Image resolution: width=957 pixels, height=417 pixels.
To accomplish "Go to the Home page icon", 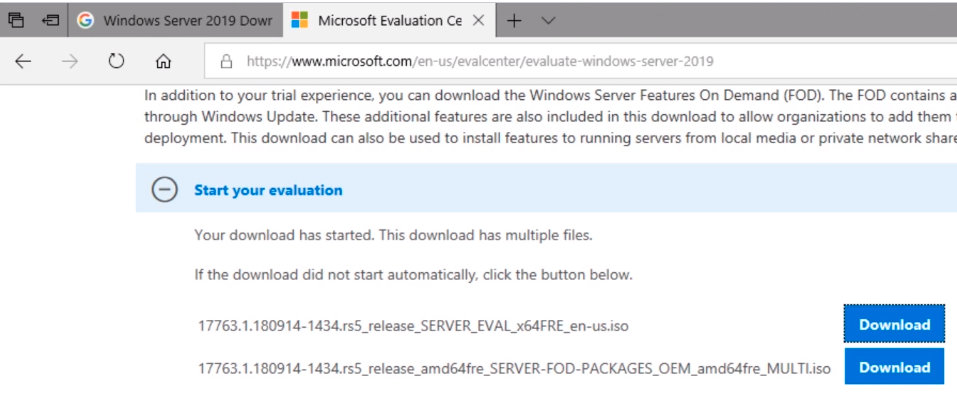I will [x=163, y=61].
